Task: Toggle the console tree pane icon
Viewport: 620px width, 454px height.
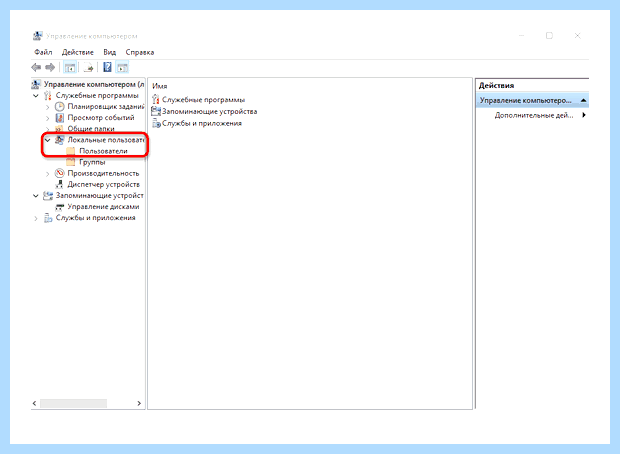Action: point(70,68)
